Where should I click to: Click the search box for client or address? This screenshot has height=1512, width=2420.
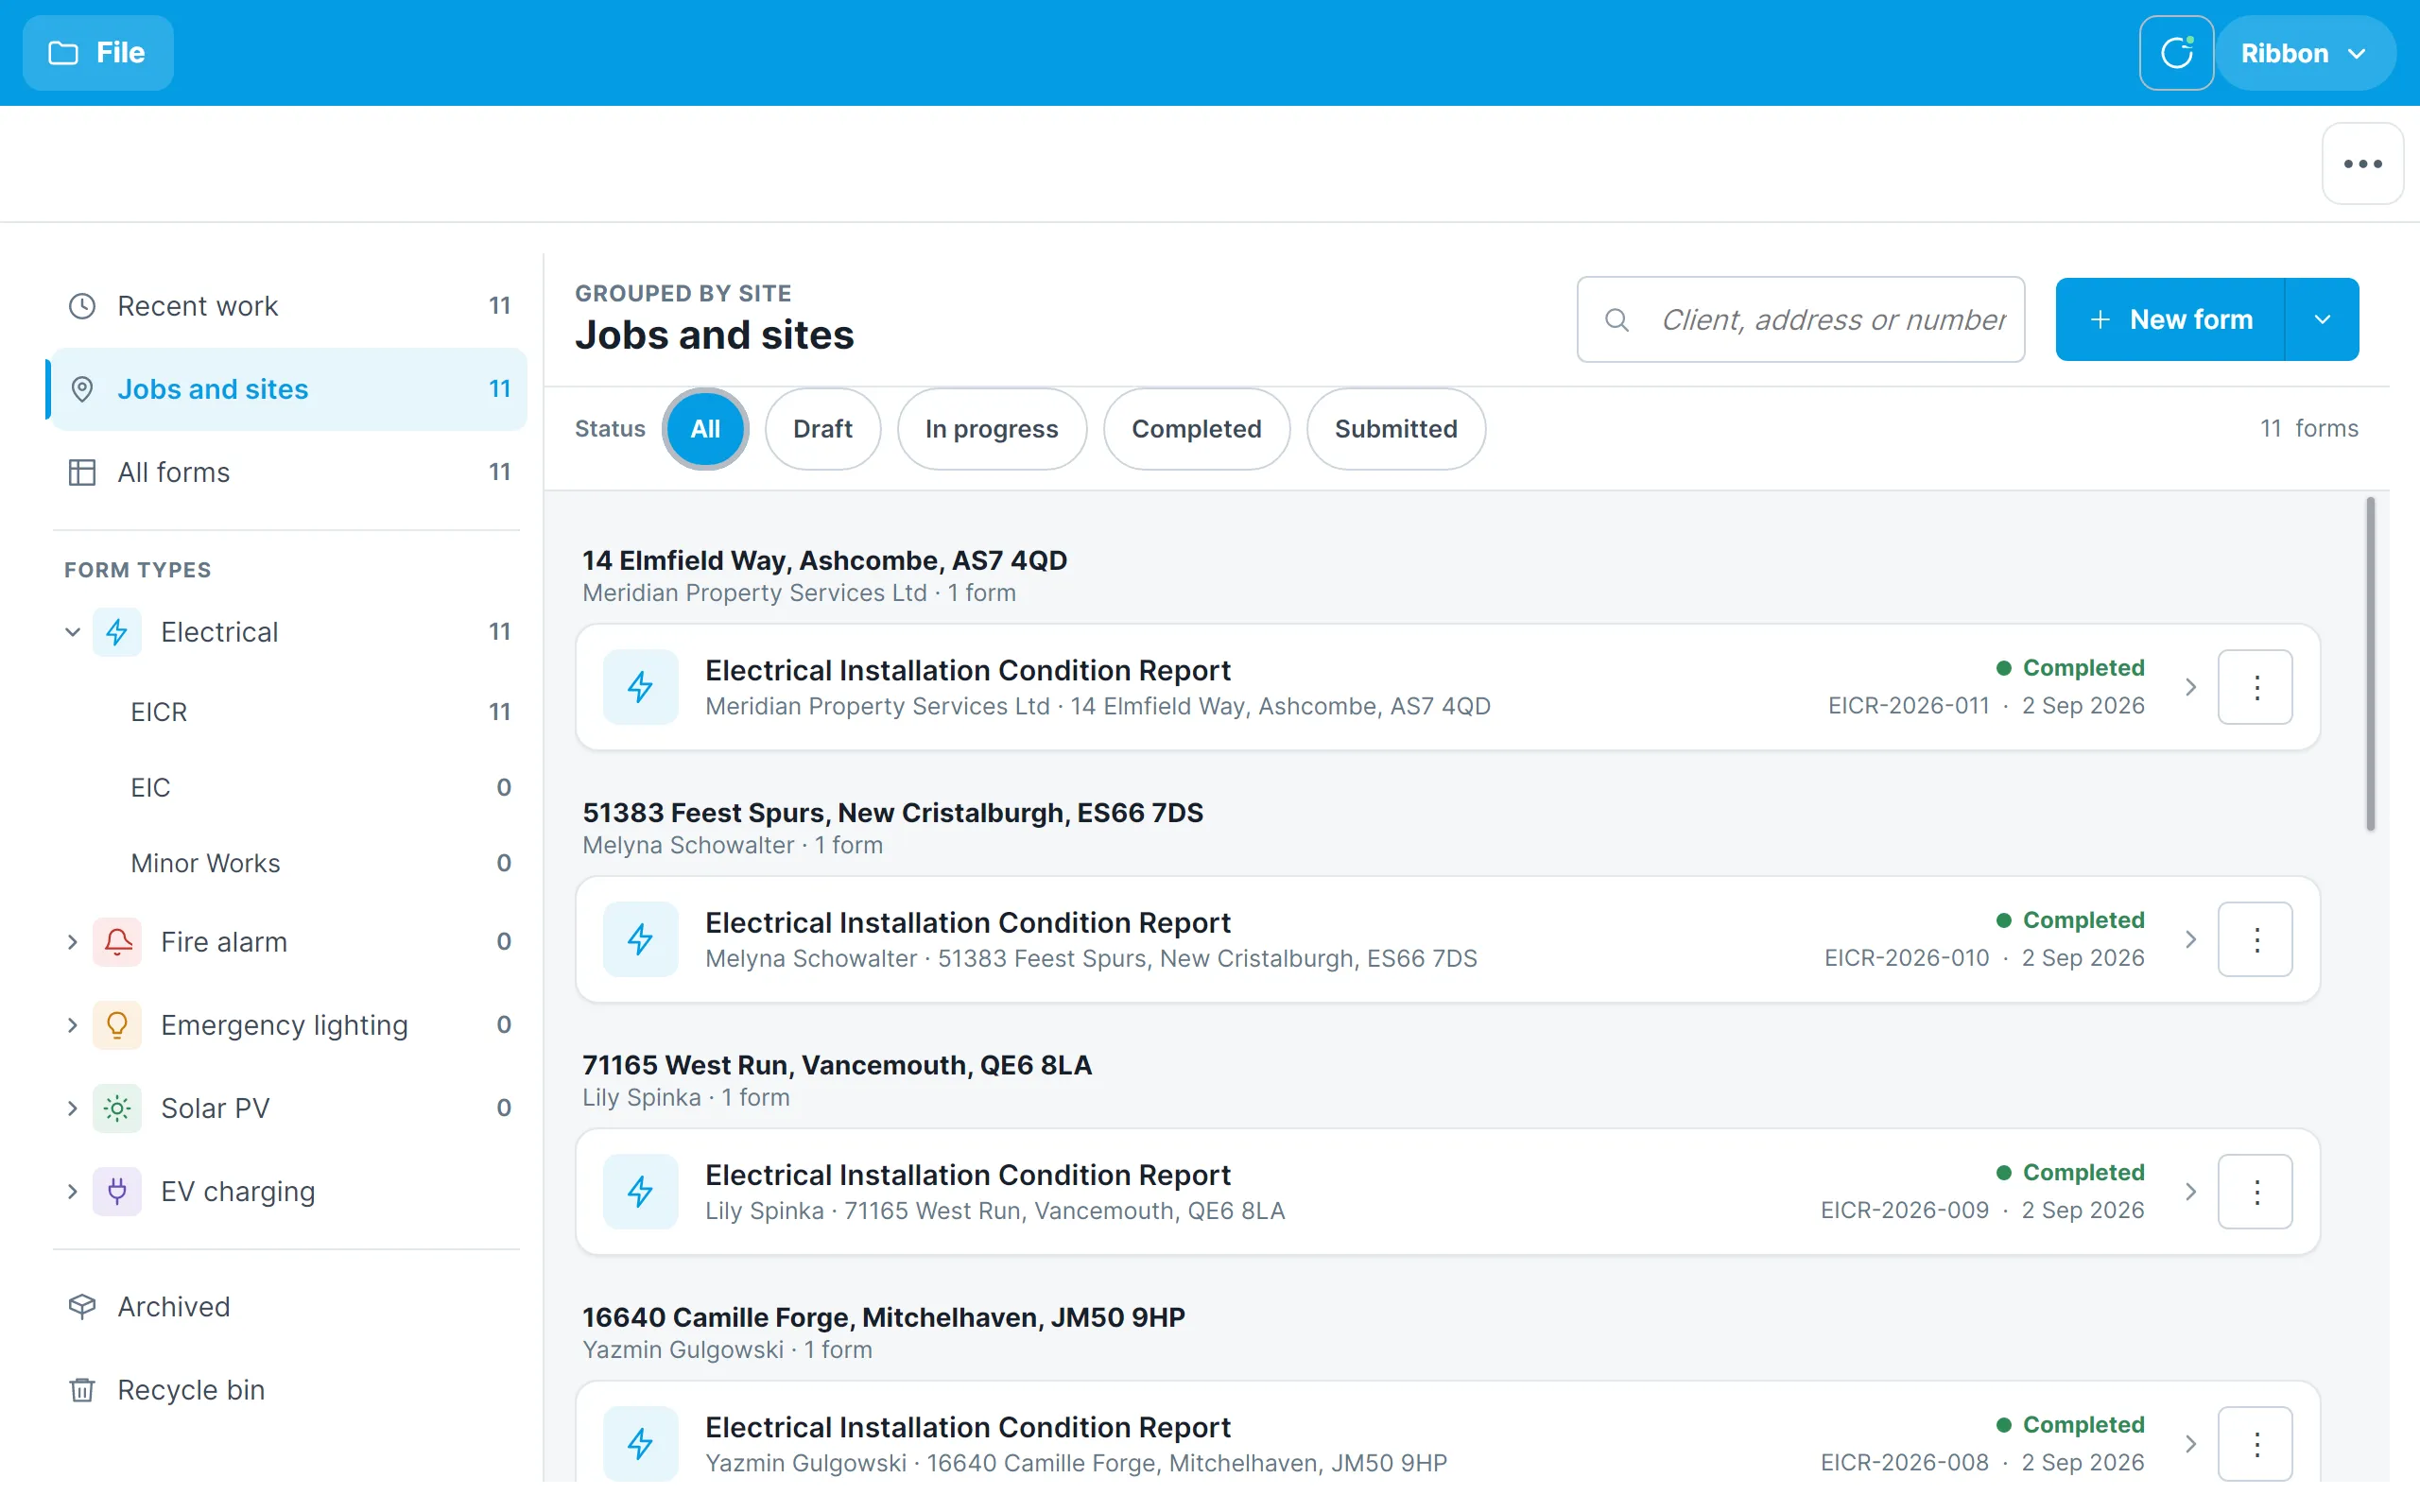coord(1800,320)
